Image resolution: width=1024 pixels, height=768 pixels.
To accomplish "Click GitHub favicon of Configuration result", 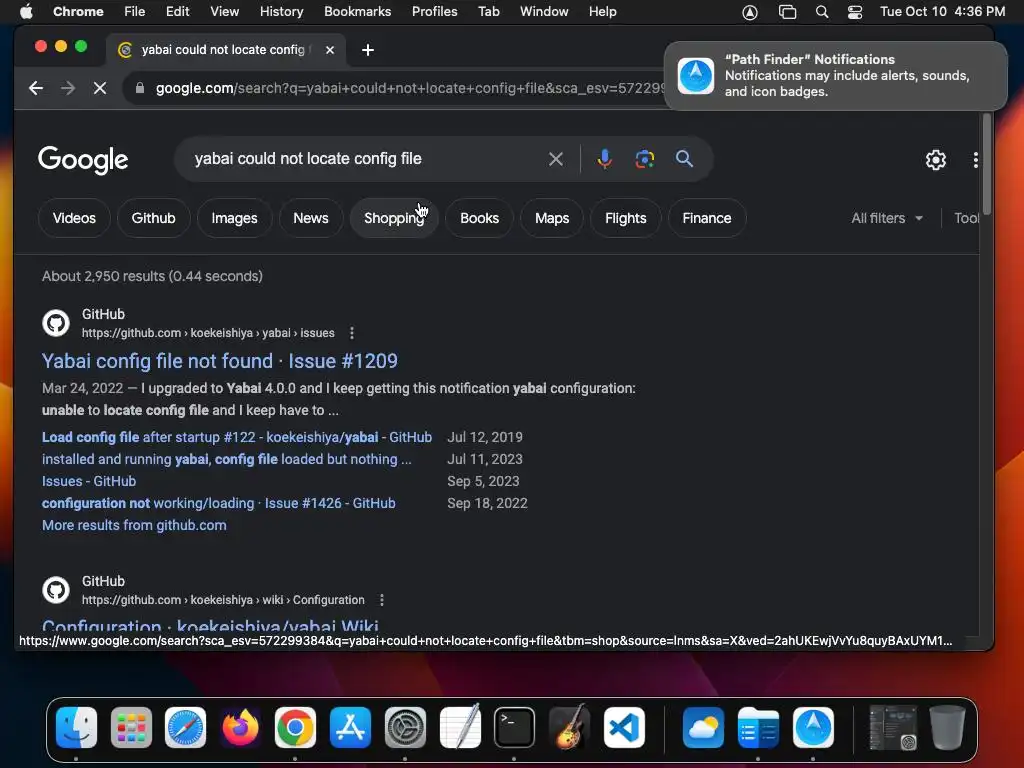I will (x=56, y=590).
